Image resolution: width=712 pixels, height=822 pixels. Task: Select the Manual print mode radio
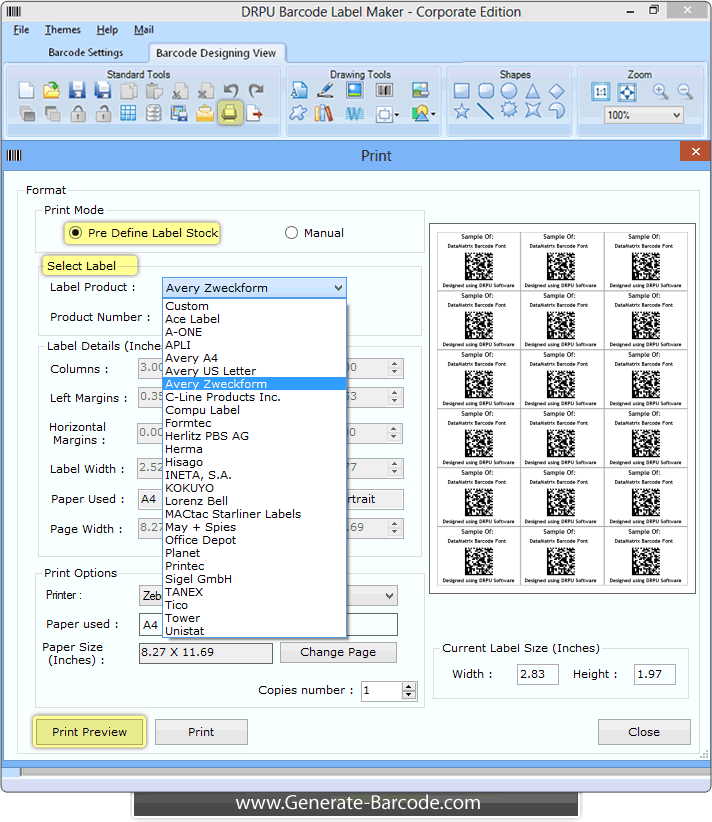(x=291, y=233)
